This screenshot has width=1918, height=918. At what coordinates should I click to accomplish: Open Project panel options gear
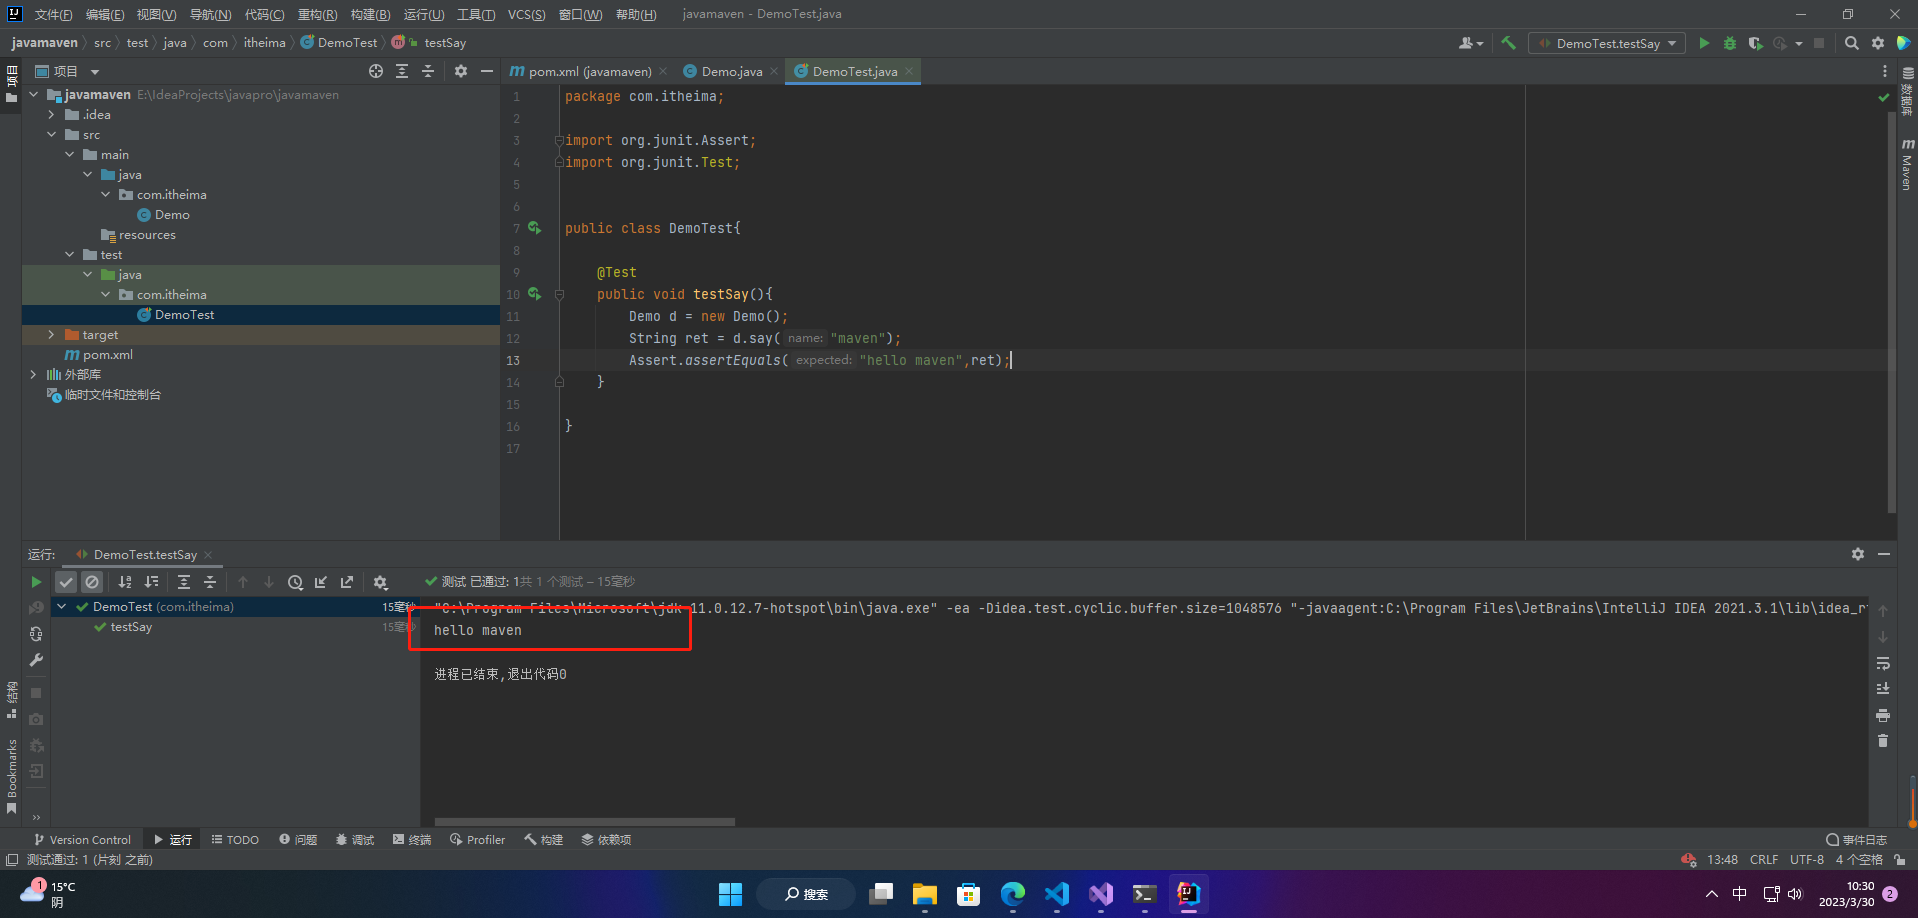coord(461,71)
